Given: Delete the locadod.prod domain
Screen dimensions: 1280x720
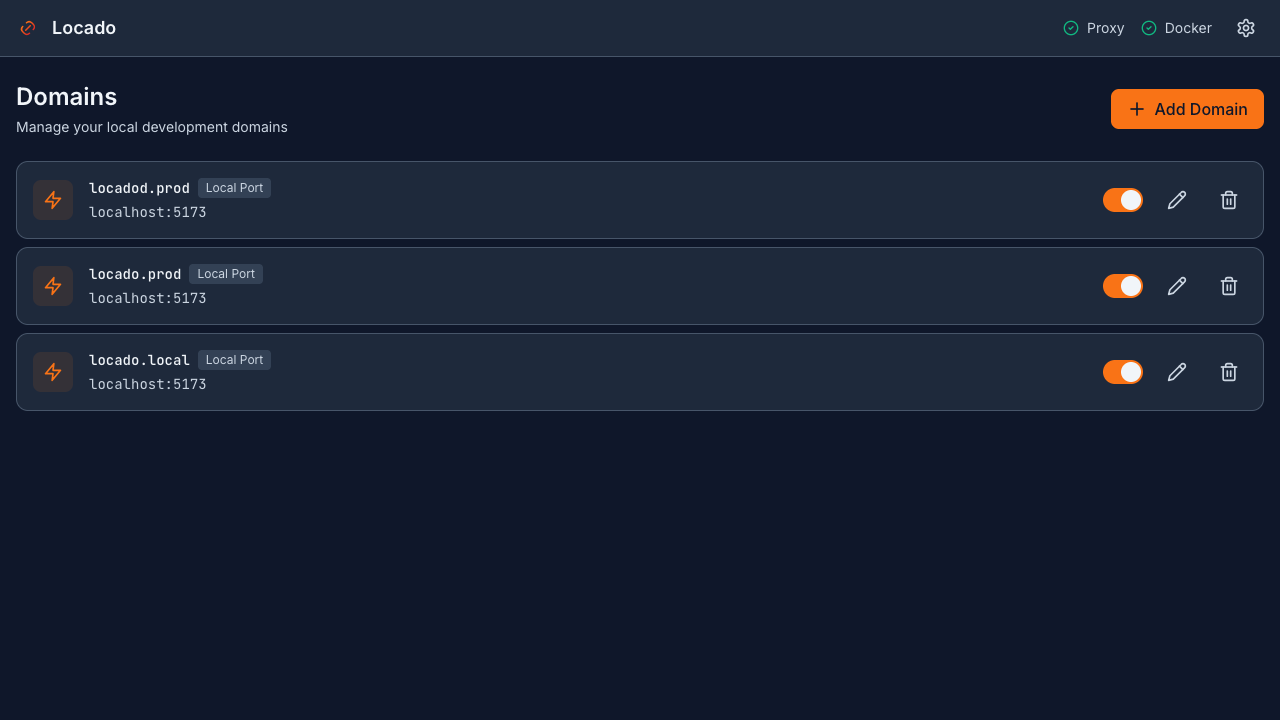Looking at the screenshot, I should point(1229,200).
